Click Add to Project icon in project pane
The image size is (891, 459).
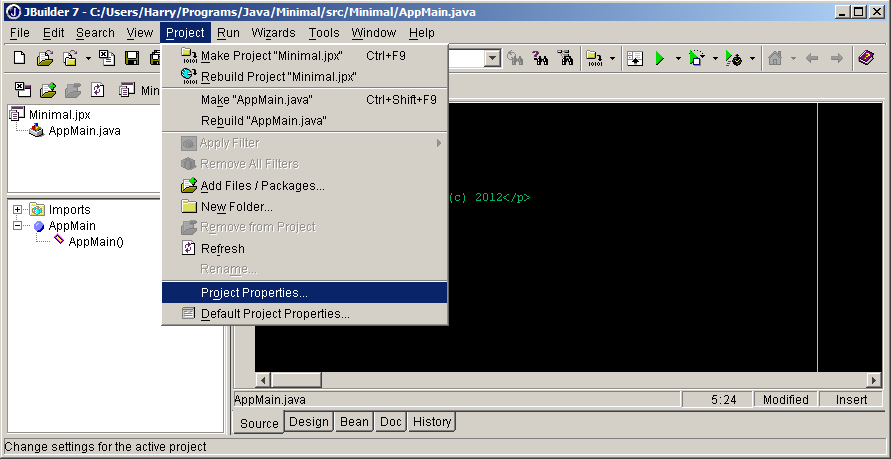click(x=48, y=90)
